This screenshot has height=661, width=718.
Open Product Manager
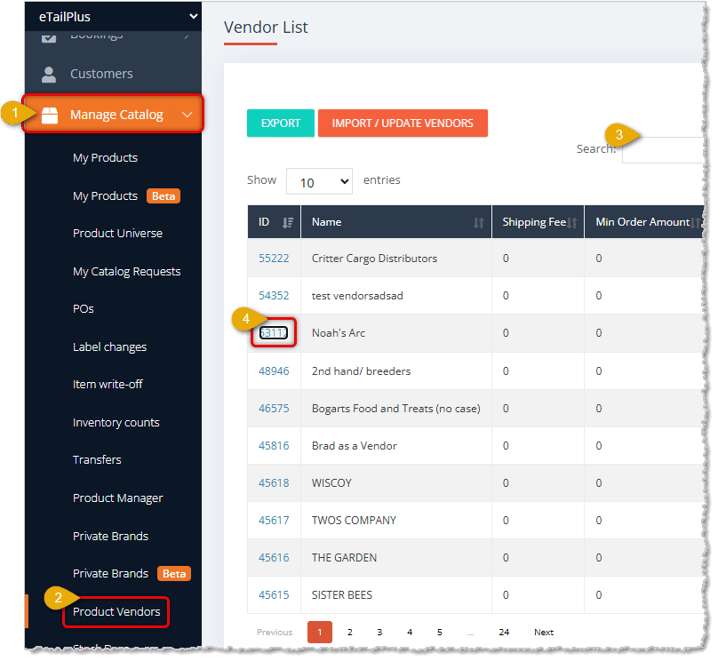click(118, 498)
